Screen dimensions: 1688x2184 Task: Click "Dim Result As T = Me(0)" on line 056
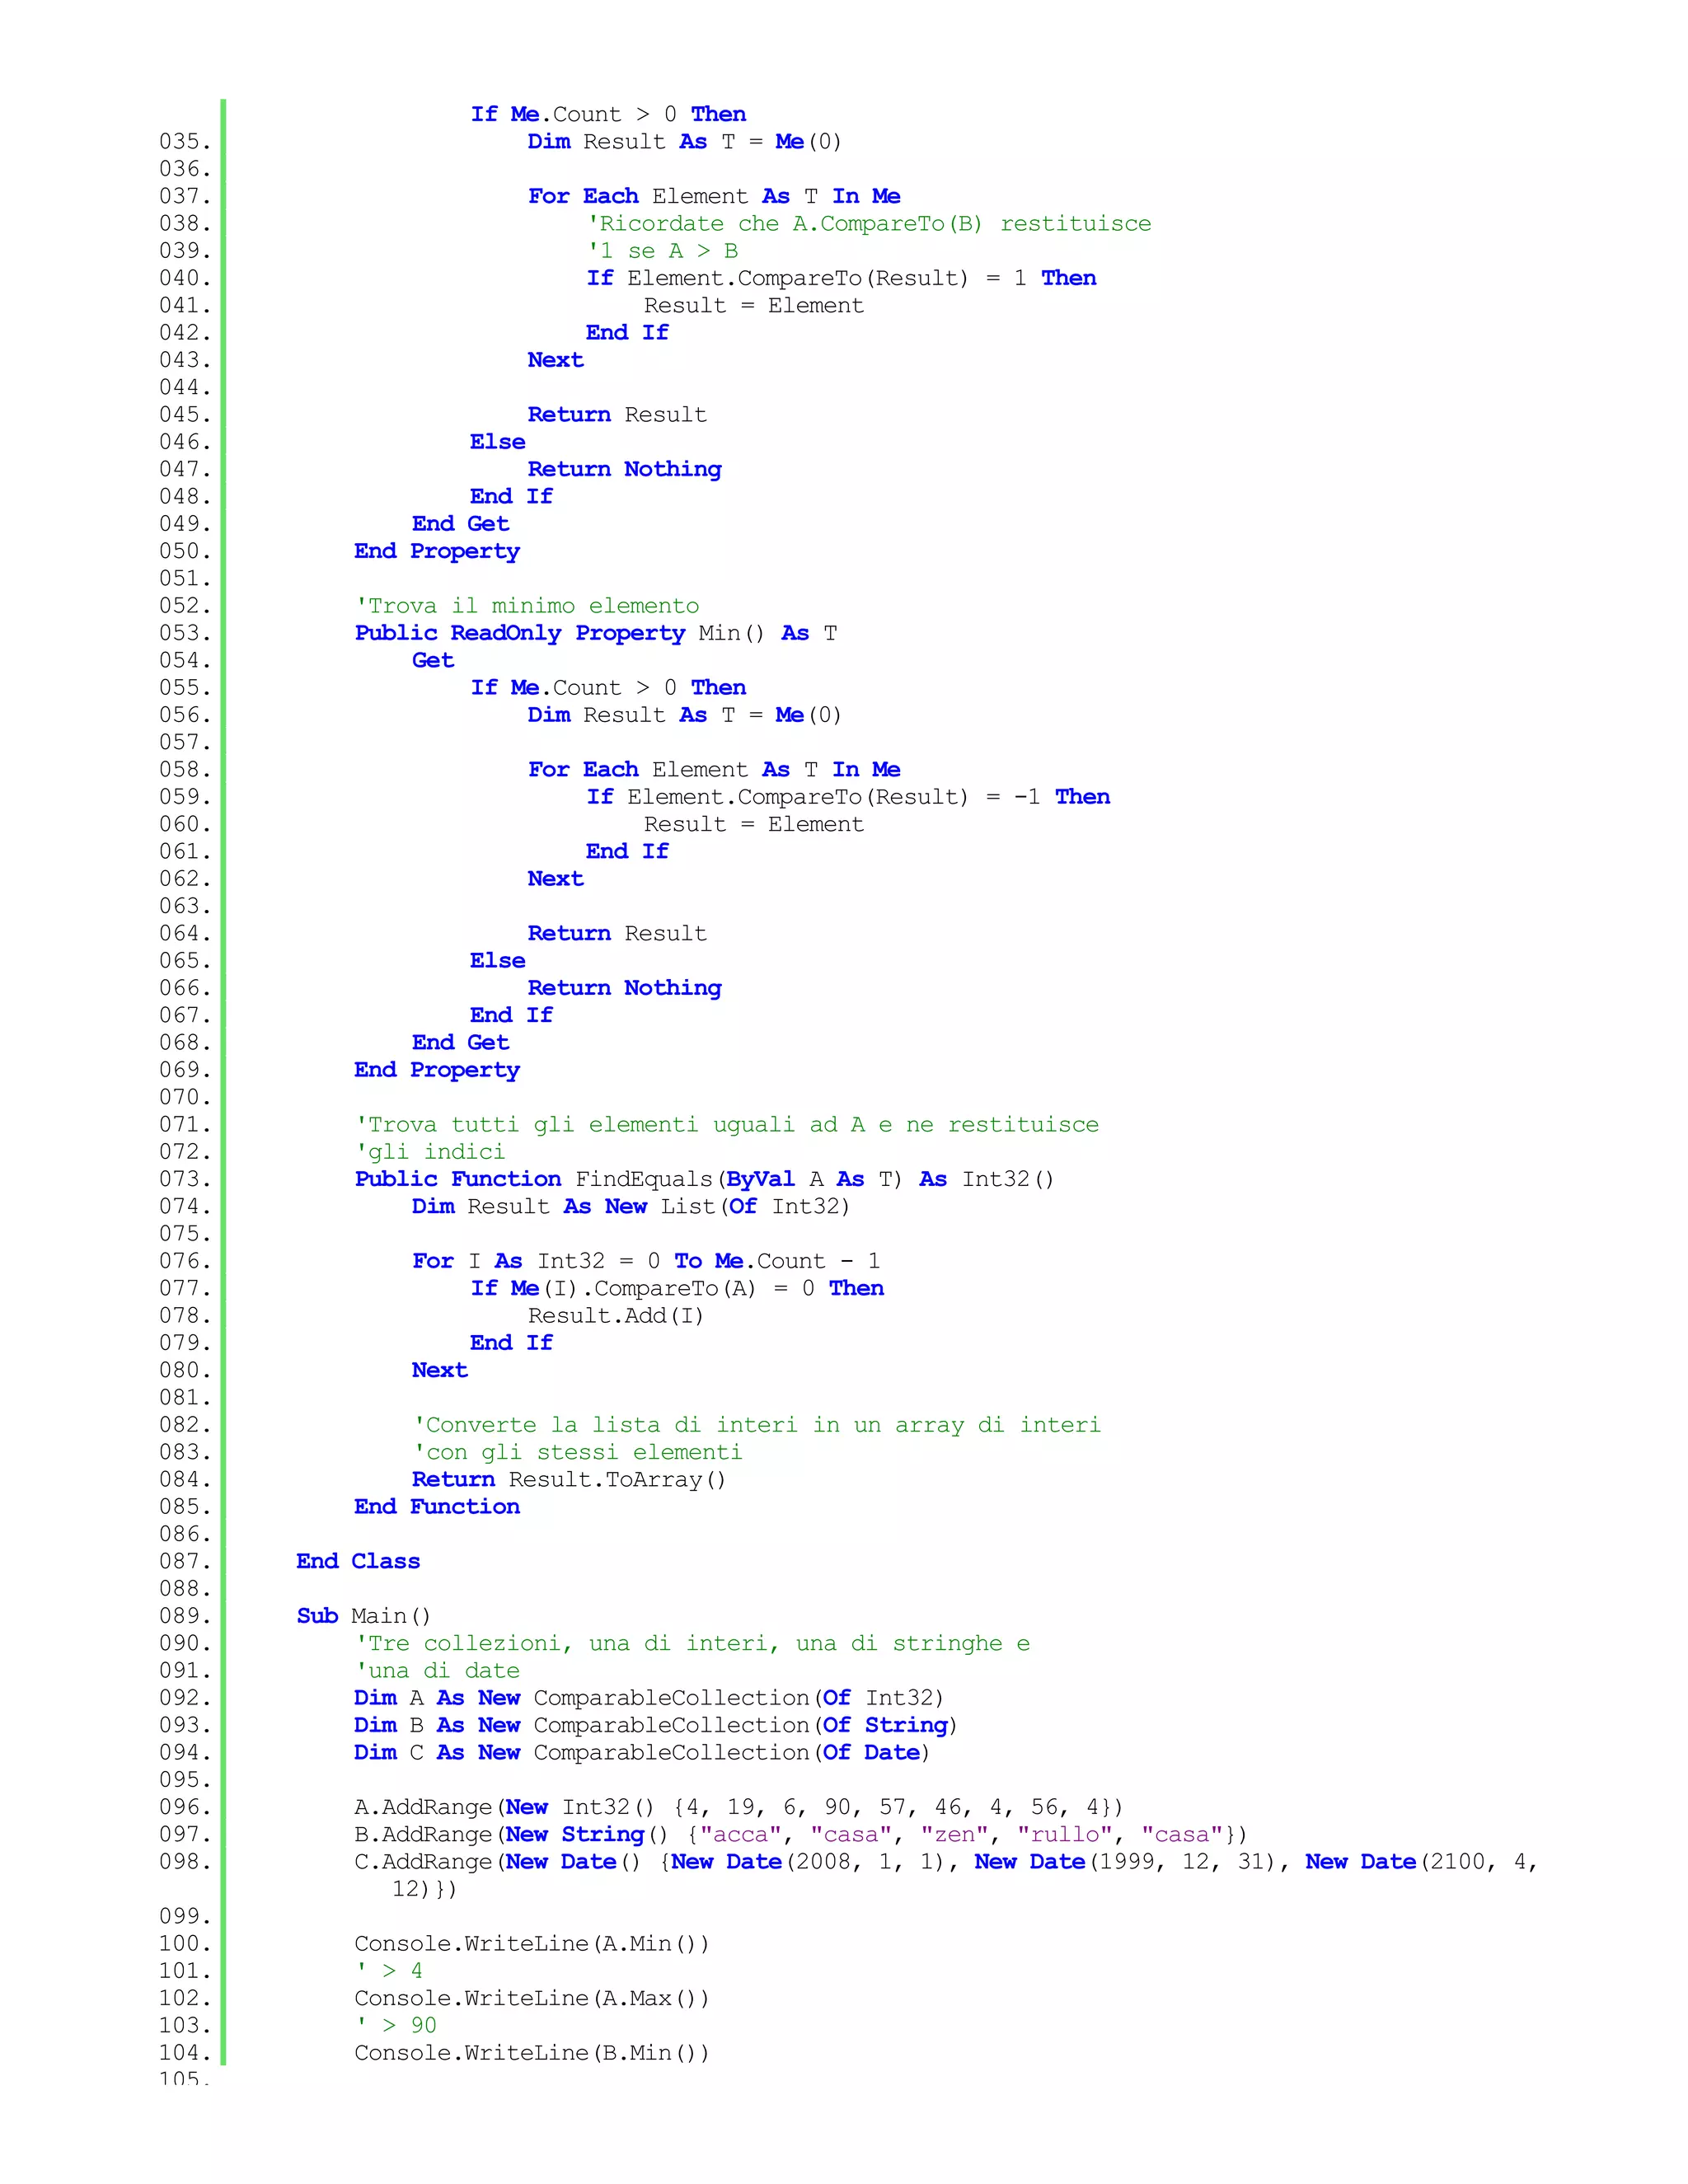pyautogui.click(x=685, y=715)
